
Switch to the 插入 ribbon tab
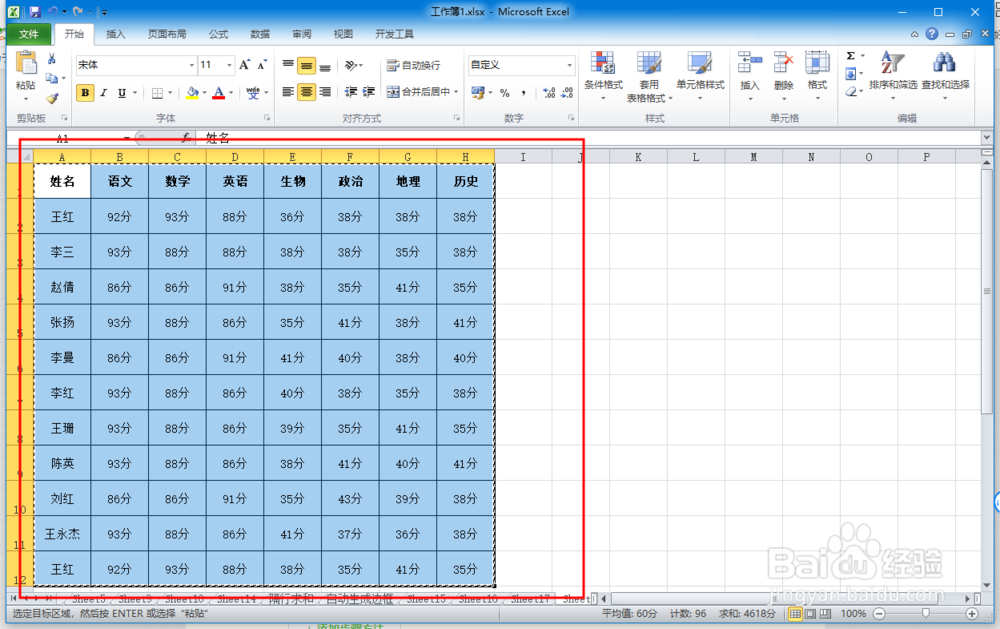click(x=116, y=33)
